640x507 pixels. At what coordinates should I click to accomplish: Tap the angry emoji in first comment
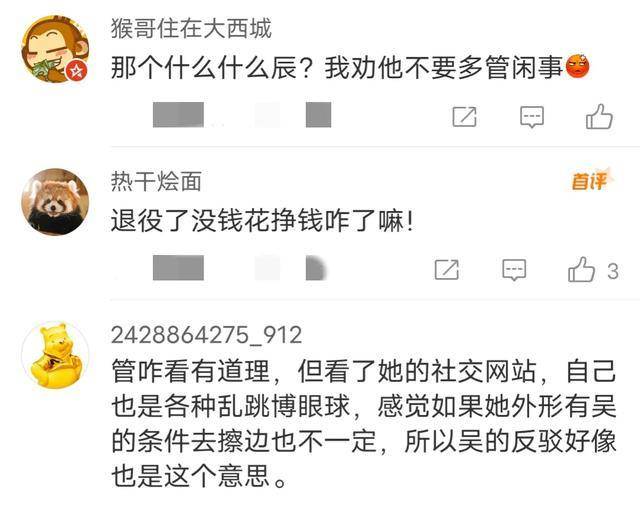point(577,67)
